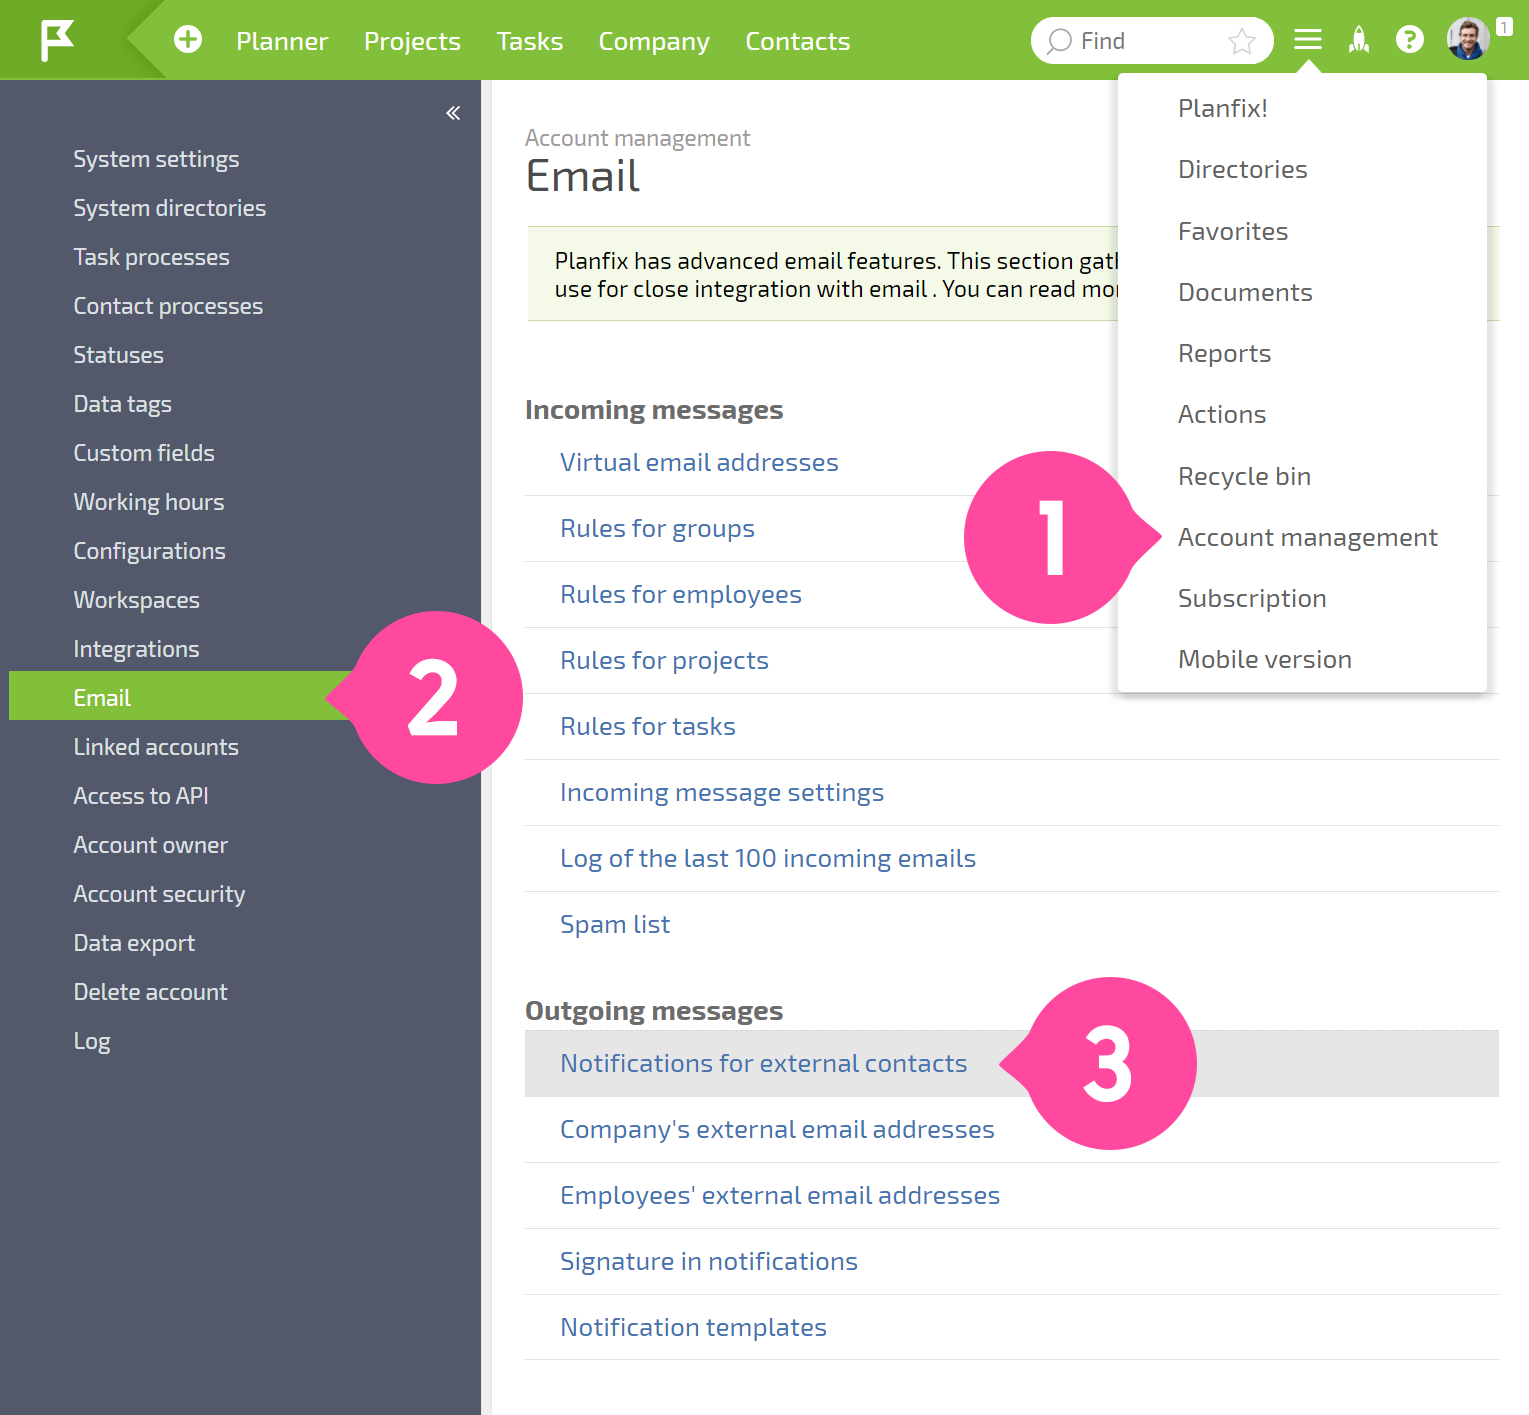This screenshot has width=1529, height=1415.
Task: Open Subscription from the menu
Action: [x=1252, y=598]
